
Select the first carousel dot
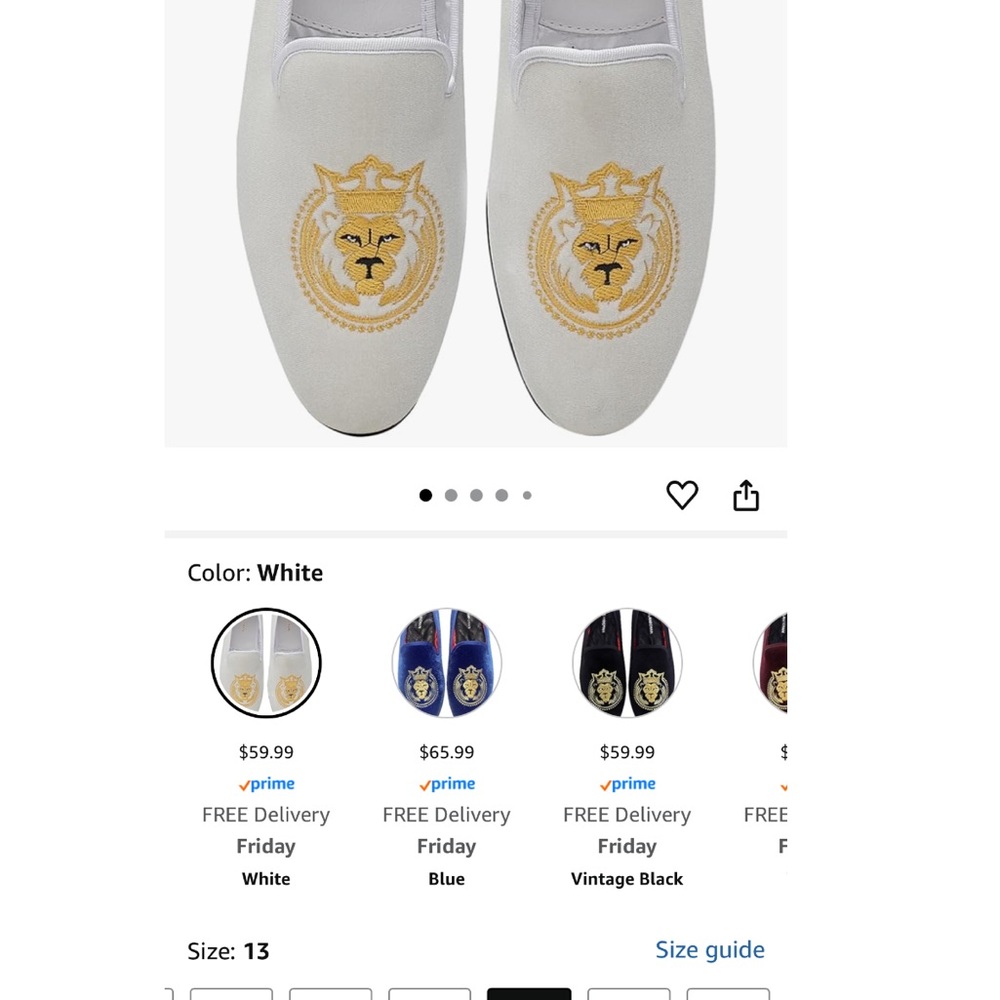pos(425,494)
